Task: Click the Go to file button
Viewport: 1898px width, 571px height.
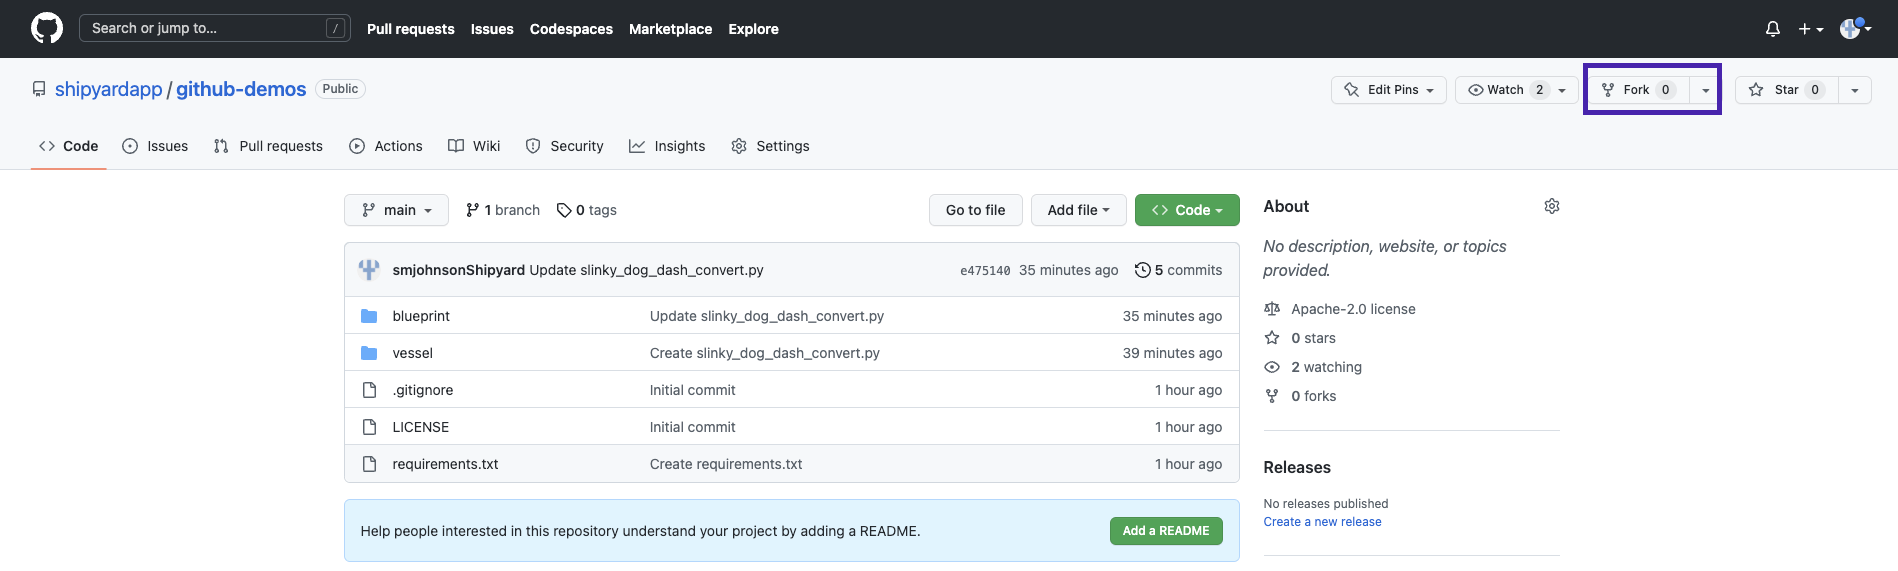Action: pyautogui.click(x=975, y=210)
